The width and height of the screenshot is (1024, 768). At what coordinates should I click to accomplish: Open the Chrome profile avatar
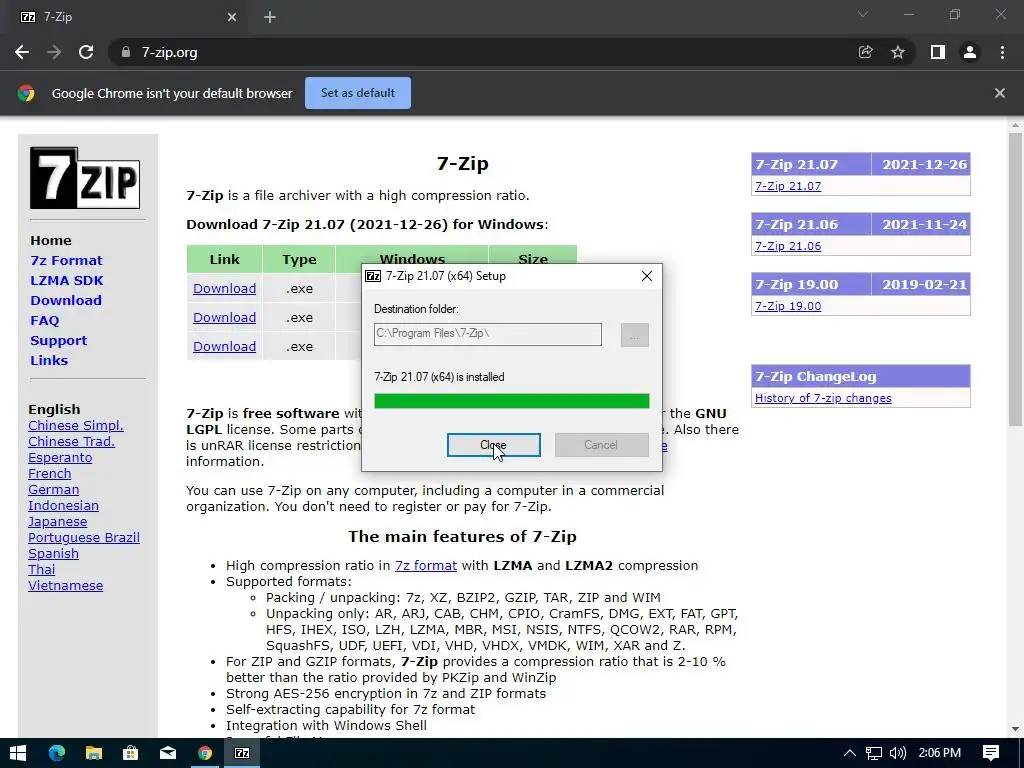[x=970, y=52]
